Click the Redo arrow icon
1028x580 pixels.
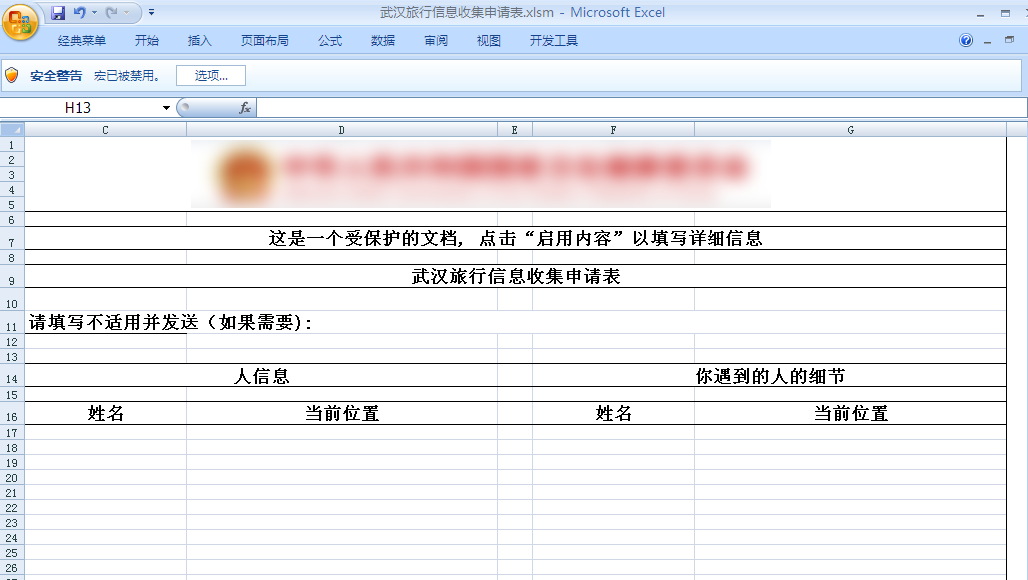[111, 13]
